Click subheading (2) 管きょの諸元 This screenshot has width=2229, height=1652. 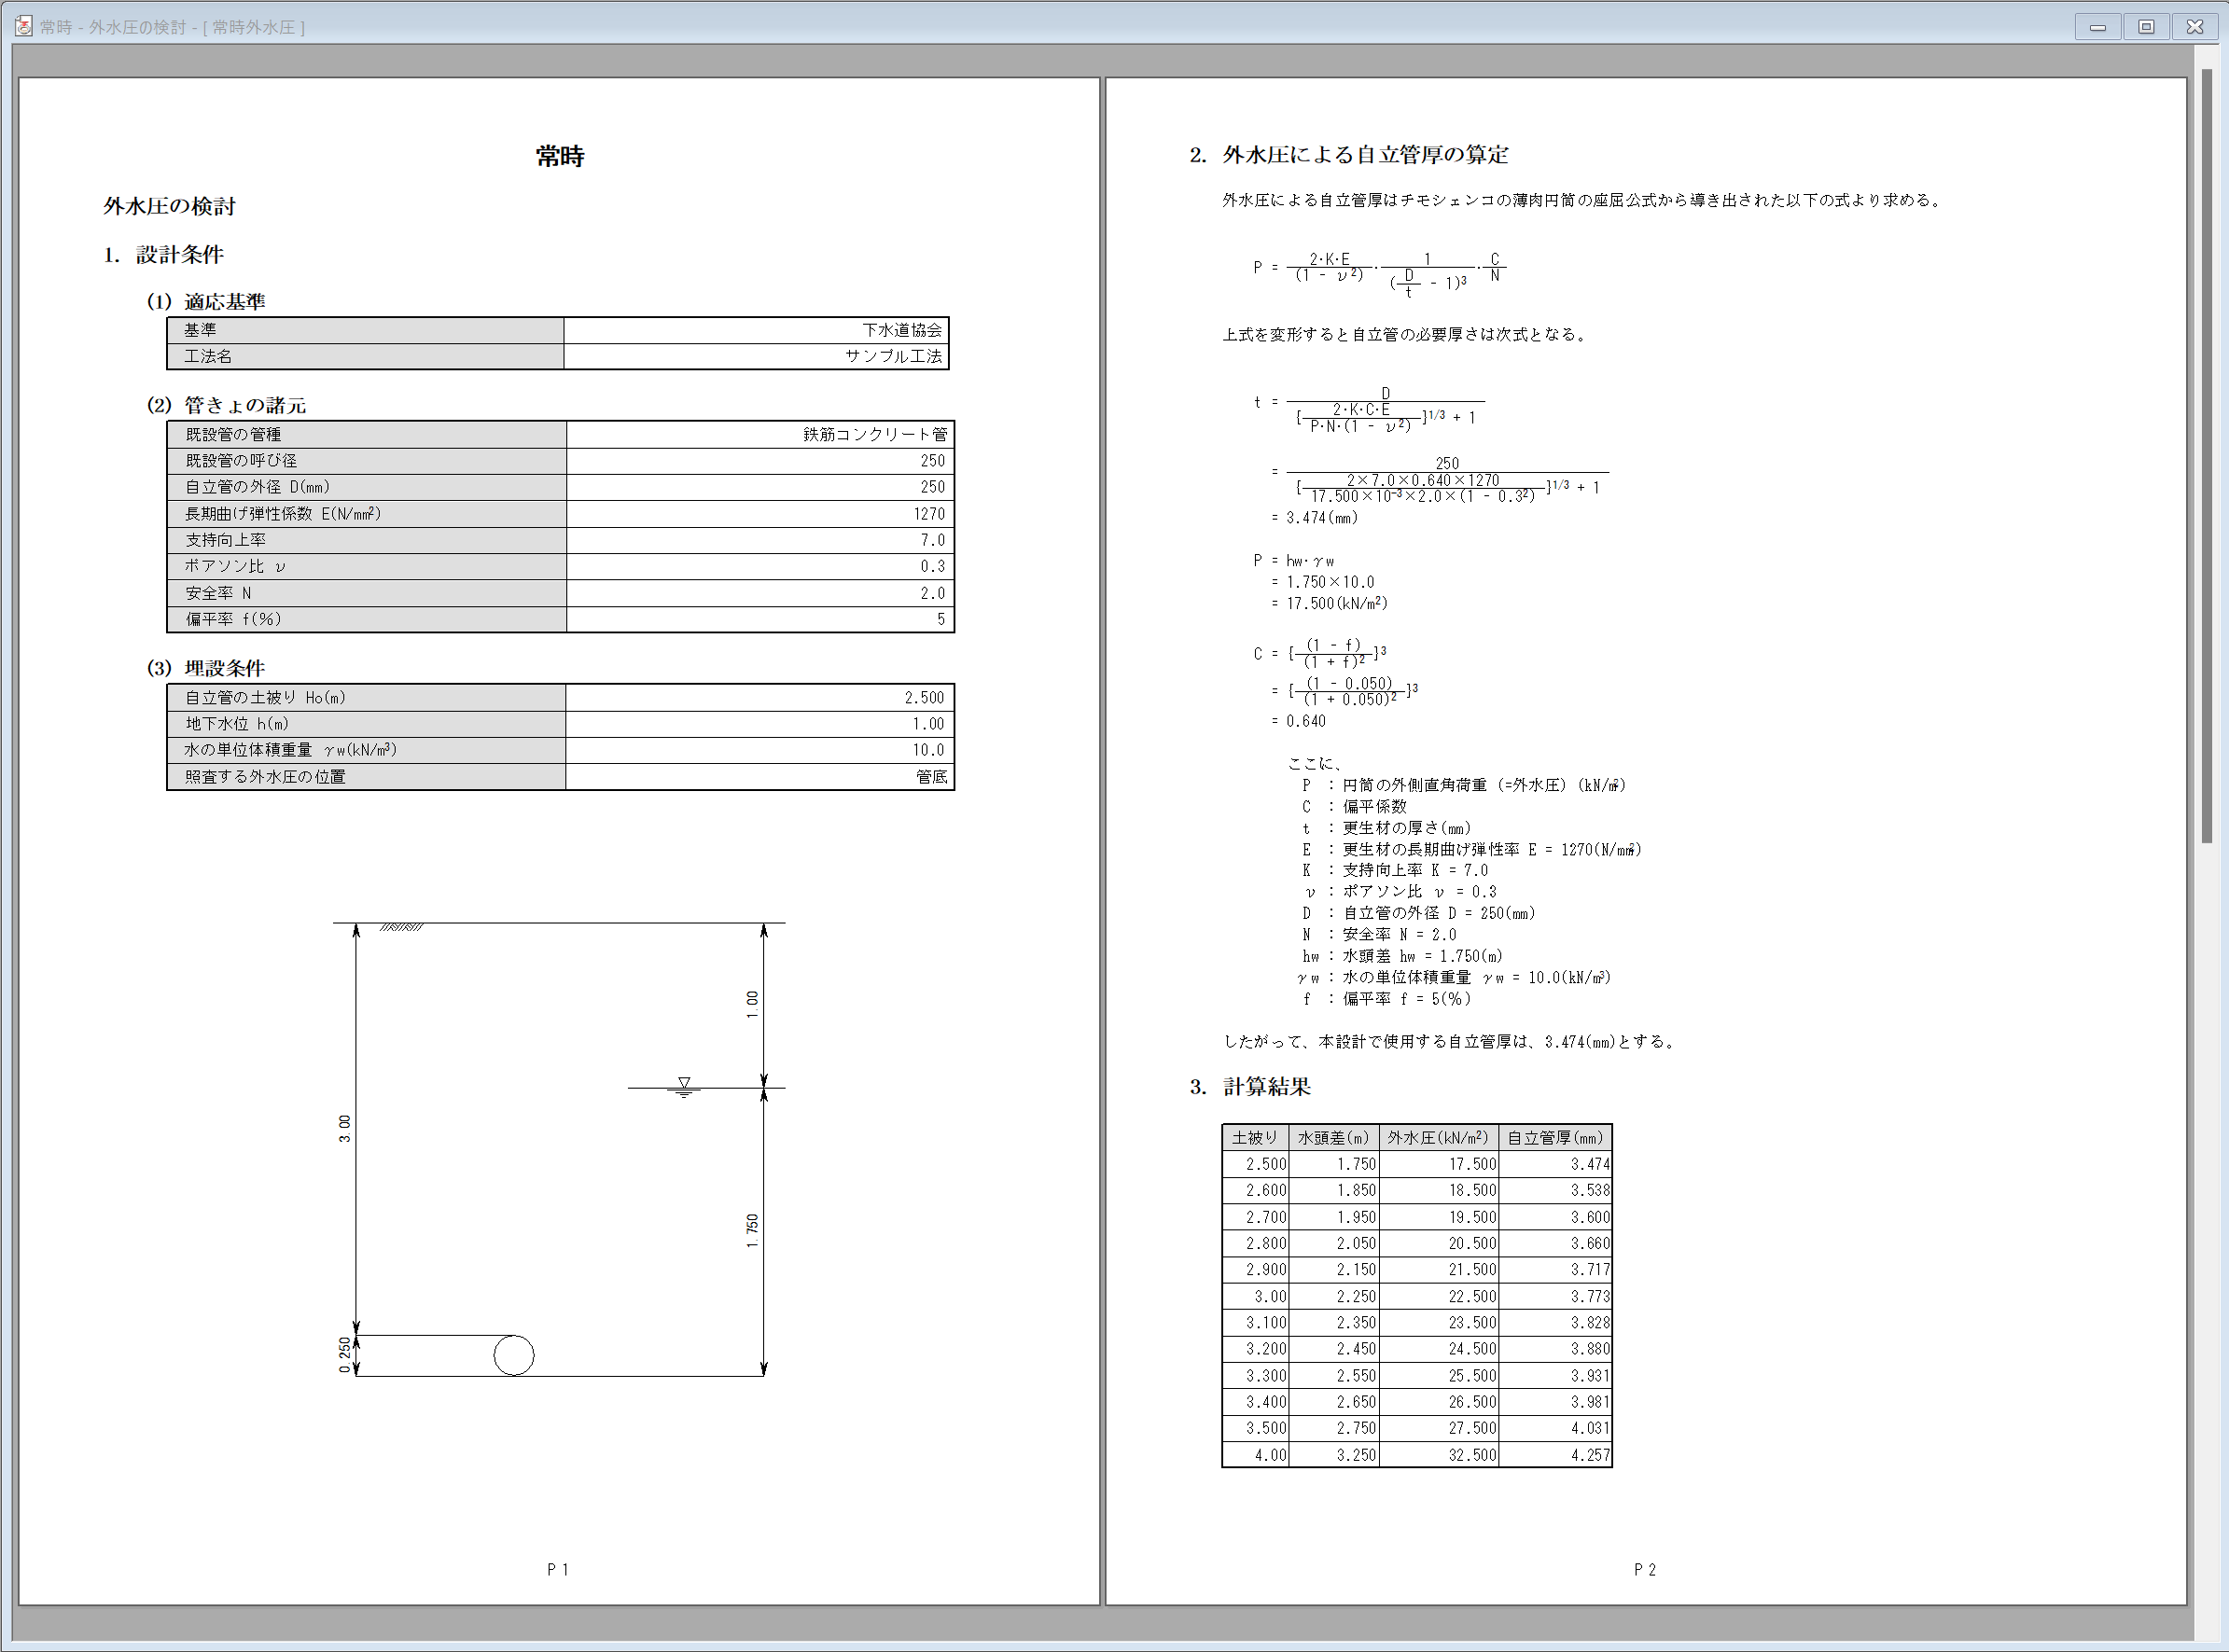(x=227, y=405)
